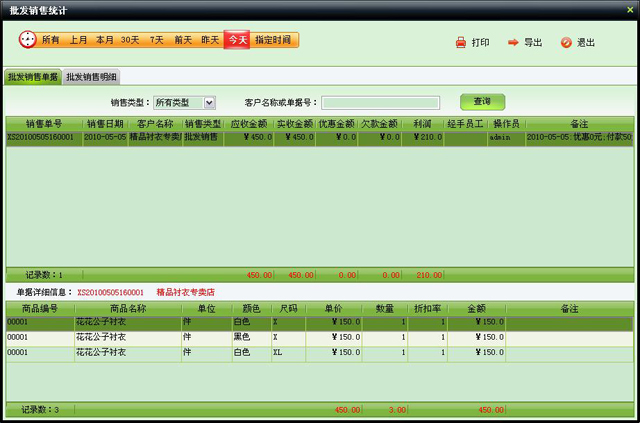Click the 打印 printer icon

(460, 43)
